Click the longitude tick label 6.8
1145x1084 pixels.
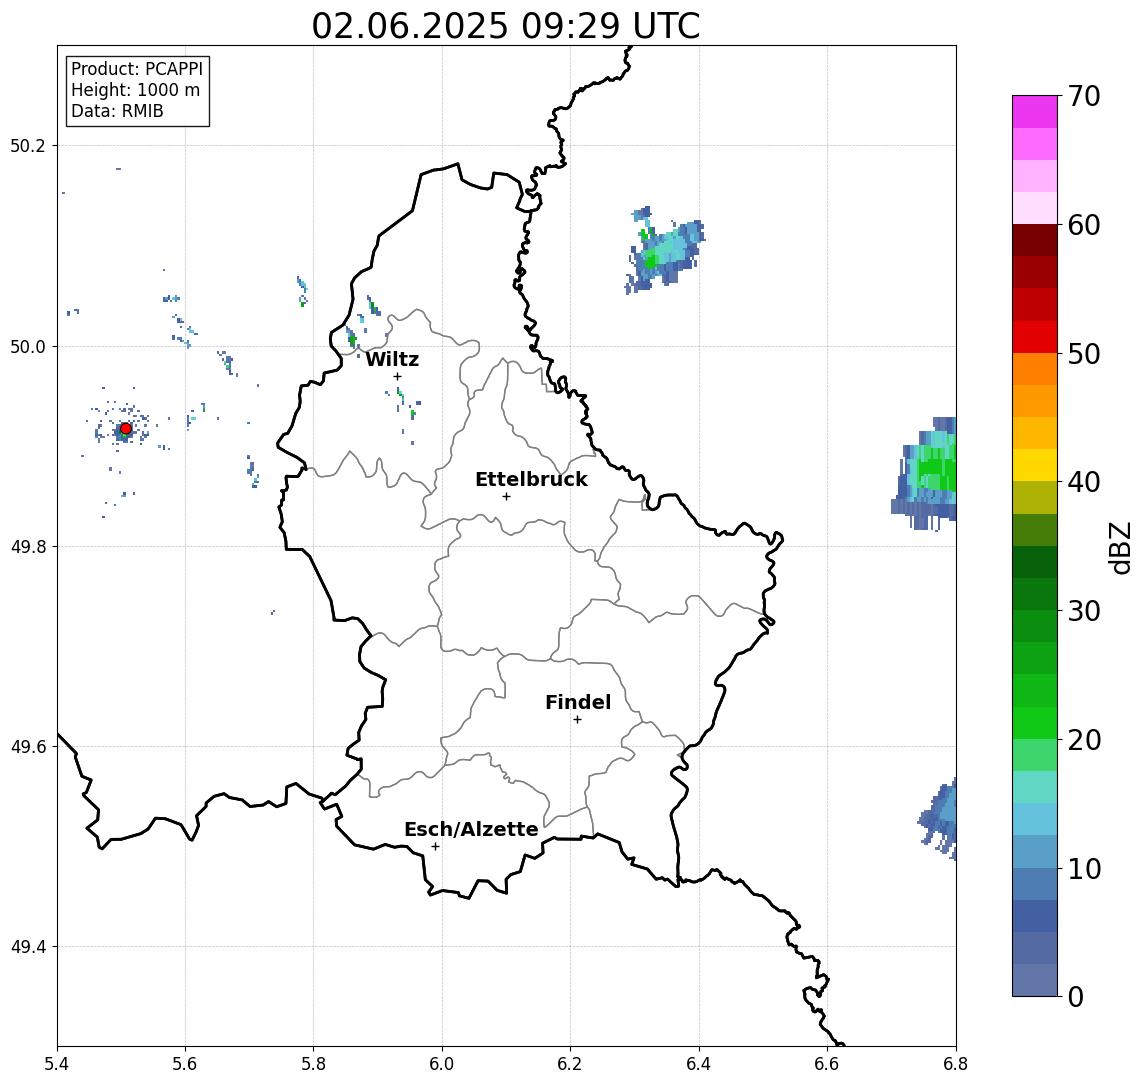click(955, 1064)
